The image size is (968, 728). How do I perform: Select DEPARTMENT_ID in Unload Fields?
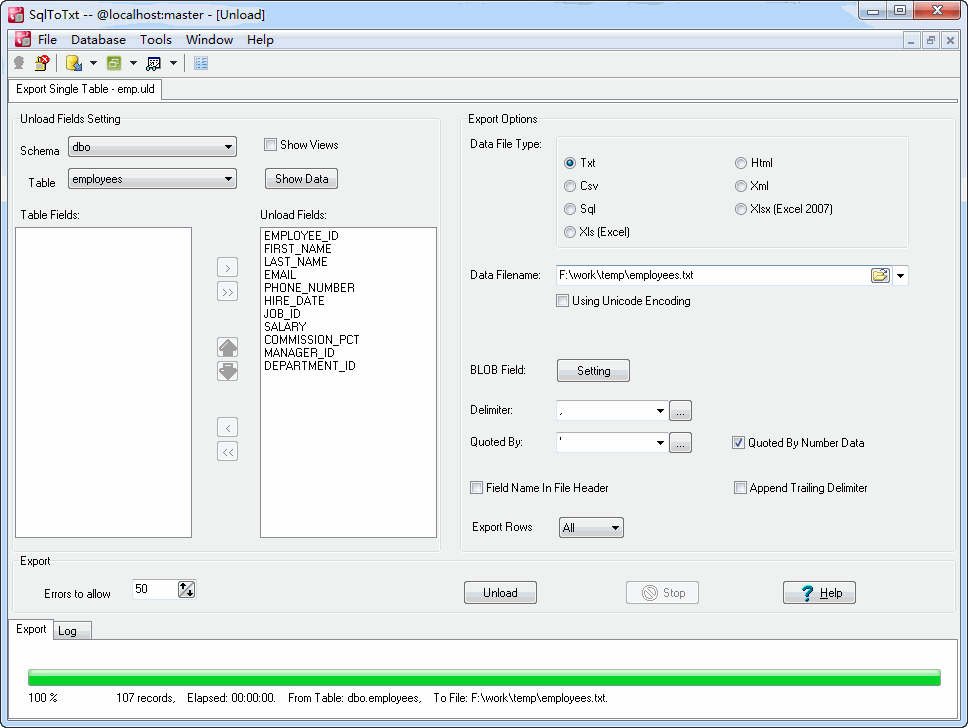tap(310, 366)
